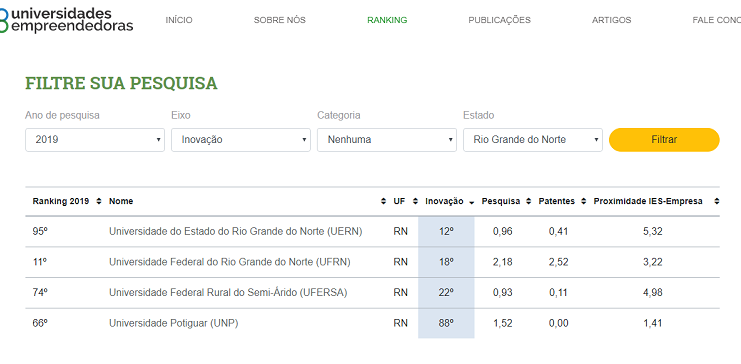Sort by Proximidade IES-Empresa arrows
Viewport: 741px width, 364px height.
tap(716, 201)
